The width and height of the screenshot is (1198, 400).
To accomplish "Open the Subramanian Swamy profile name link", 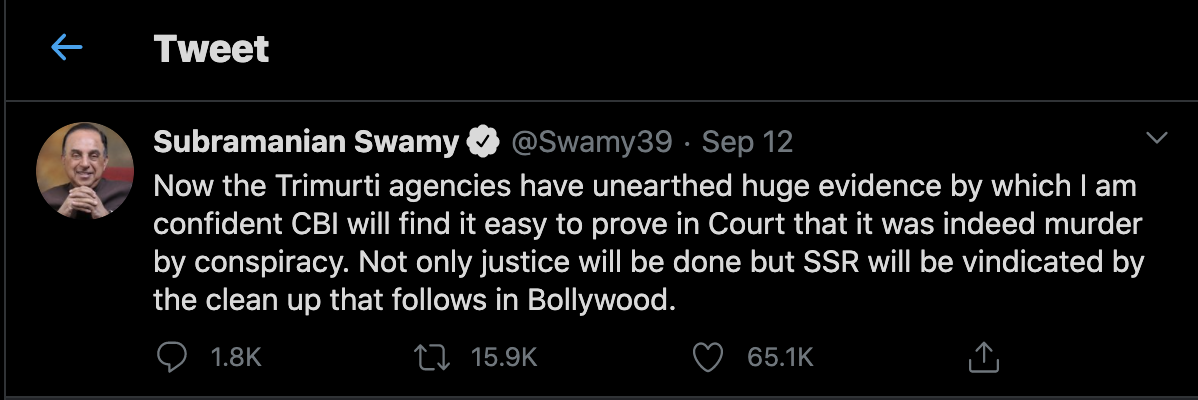I will click(x=305, y=143).
